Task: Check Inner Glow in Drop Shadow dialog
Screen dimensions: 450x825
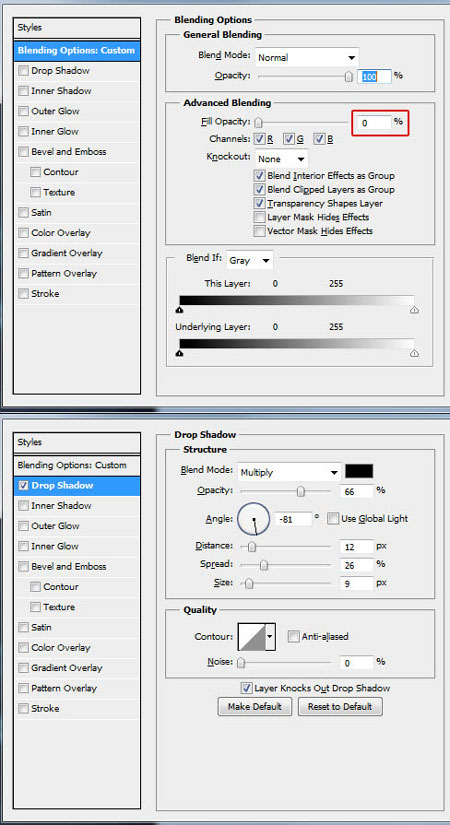Action: pos(23,546)
